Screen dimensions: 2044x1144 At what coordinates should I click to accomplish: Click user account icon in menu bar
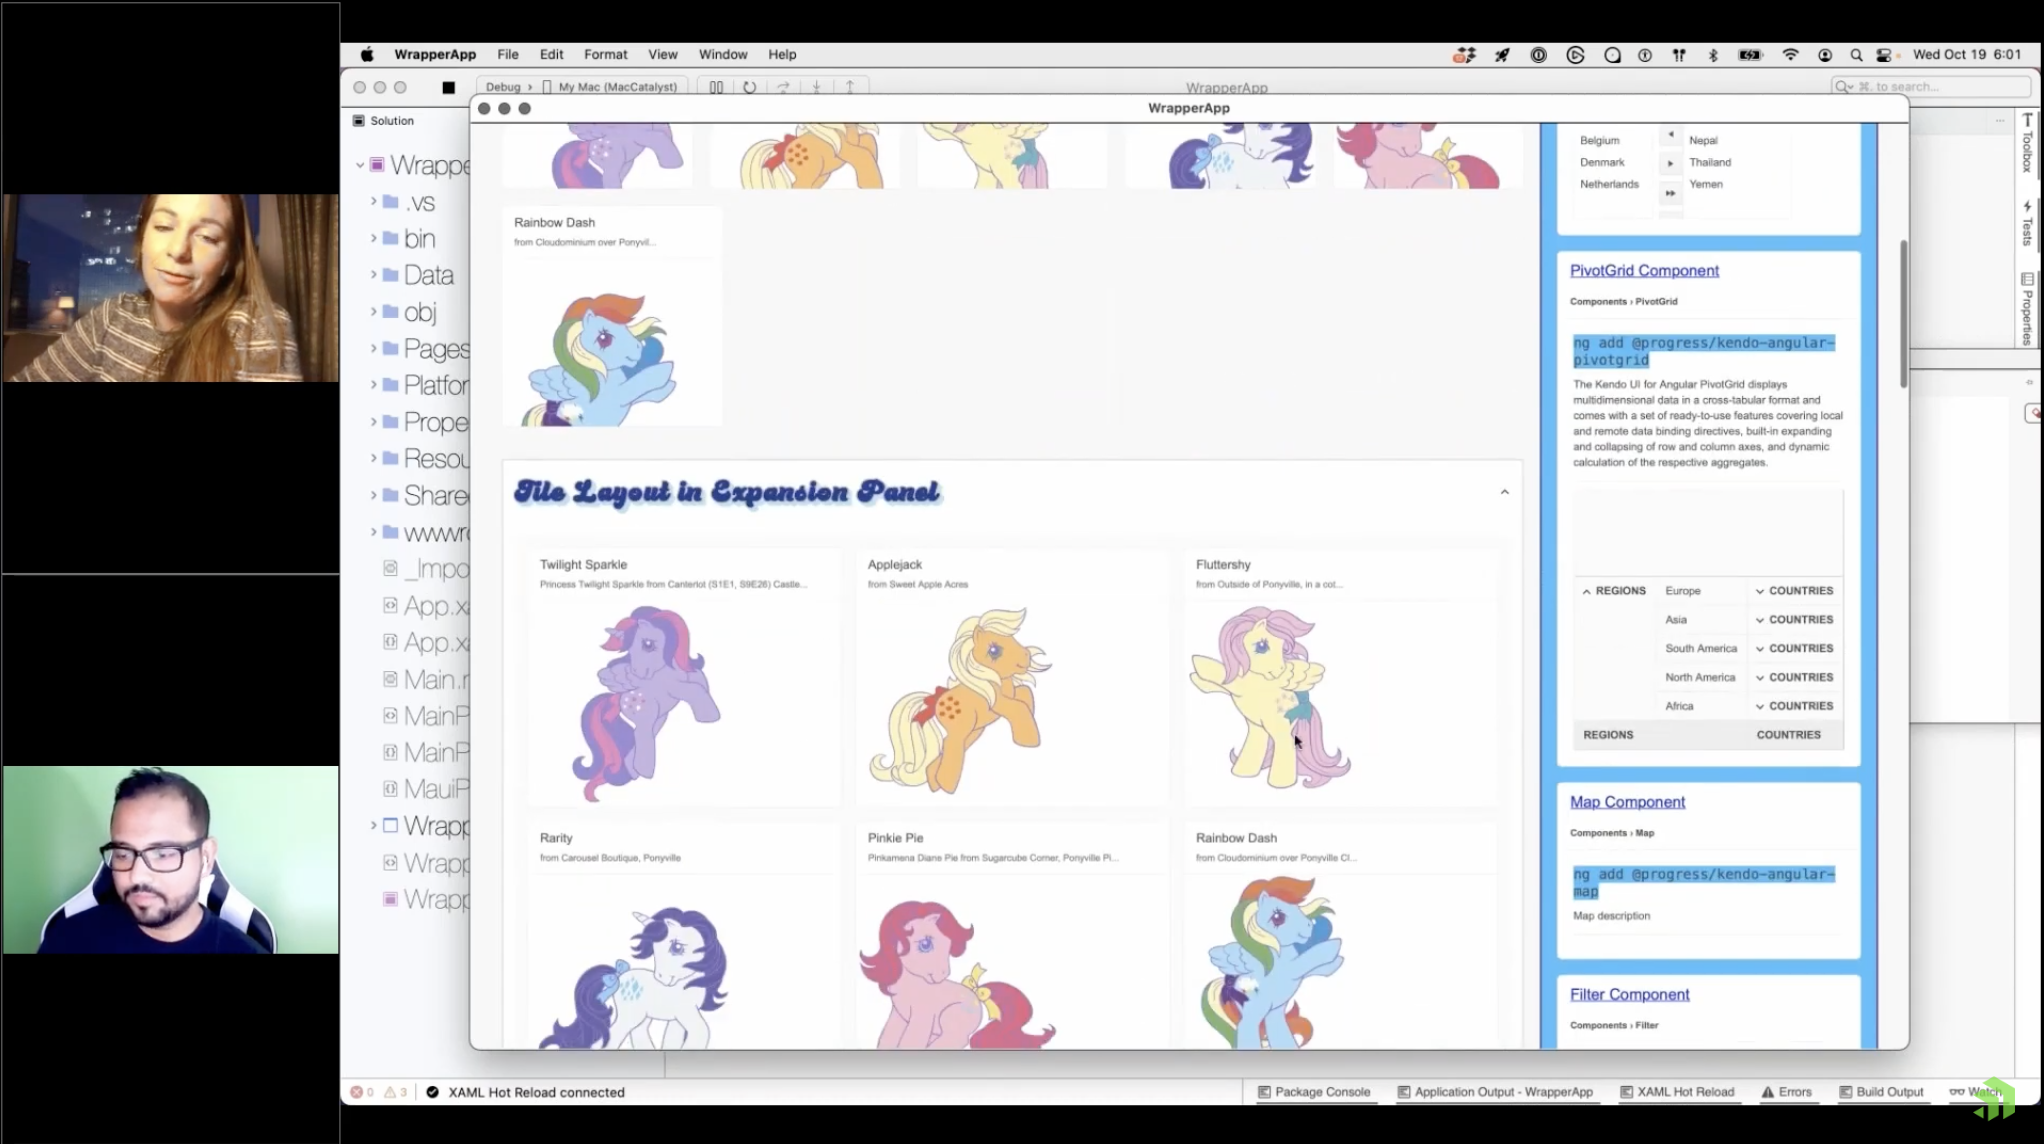click(1825, 55)
